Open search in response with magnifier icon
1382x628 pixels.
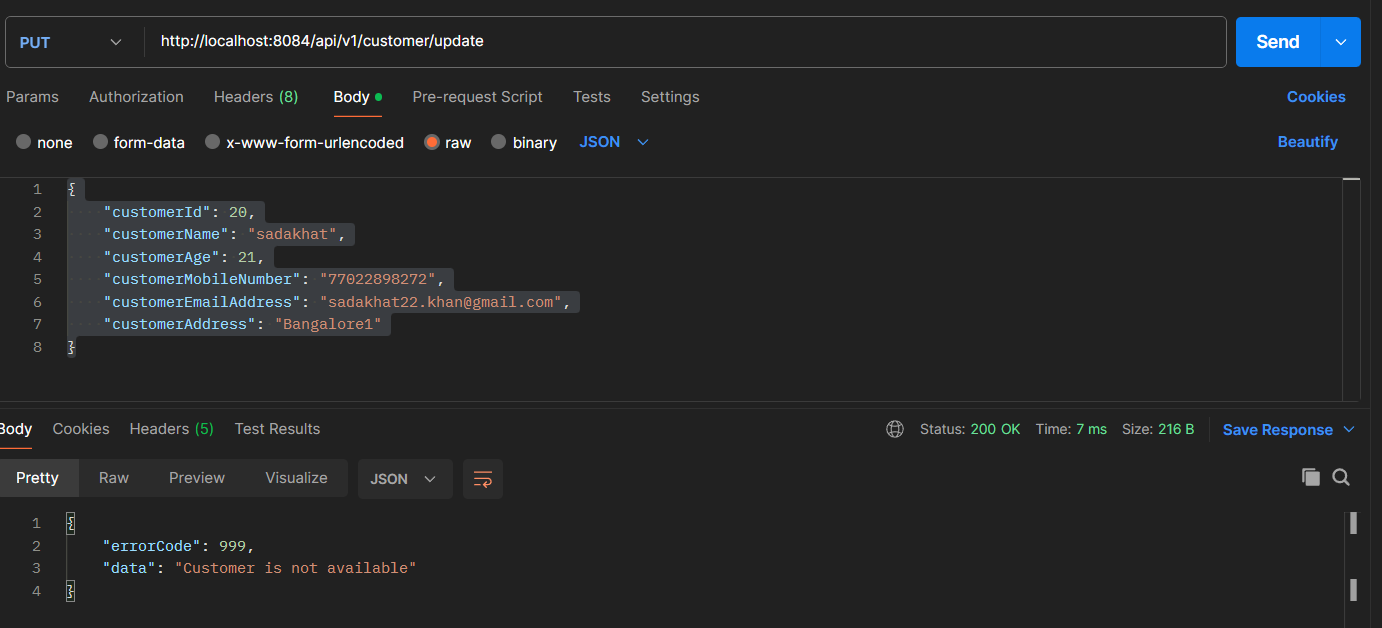(x=1341, y=477)
